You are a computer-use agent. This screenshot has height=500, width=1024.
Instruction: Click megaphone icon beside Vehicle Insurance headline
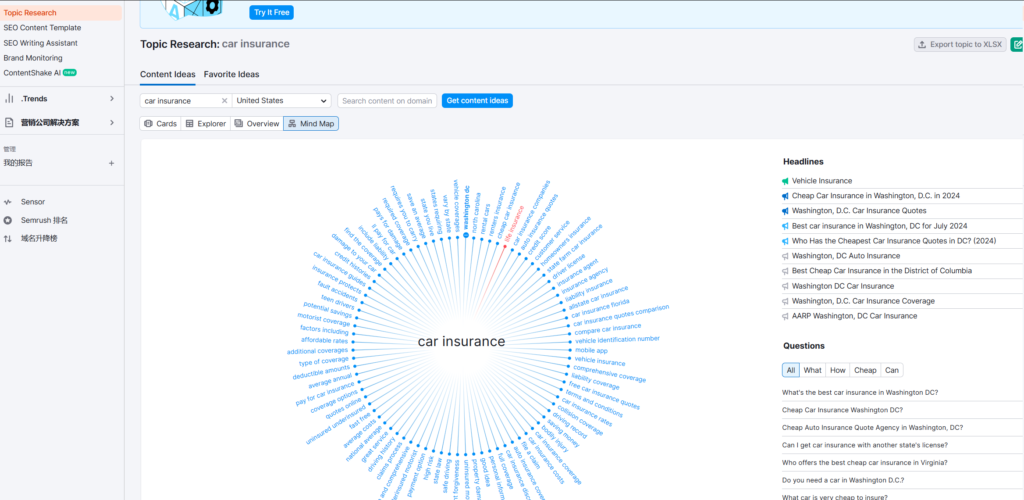pyautogui.click(x=786, y=181)
